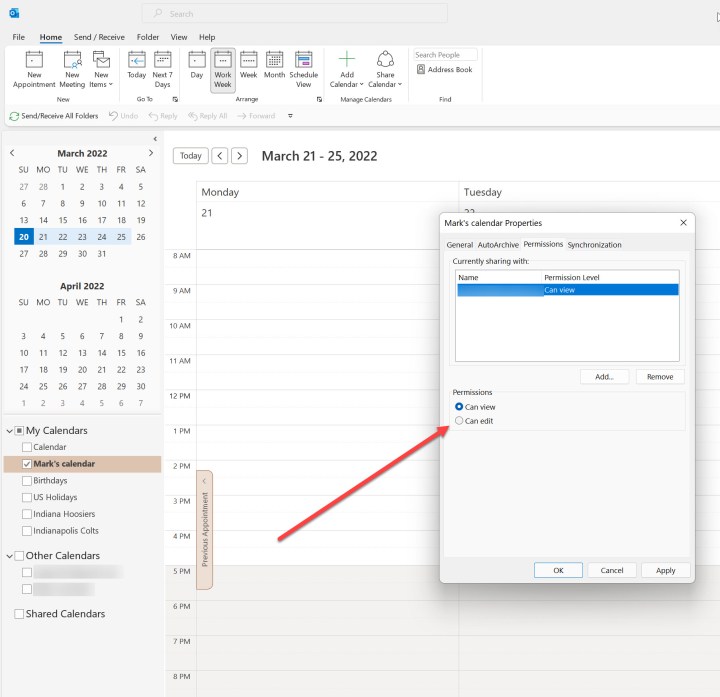Image resolution: width=720 pixels, height=697 pixels.
Task: Open the Go To dialog launcher
Action: click(x=175, y=99)
